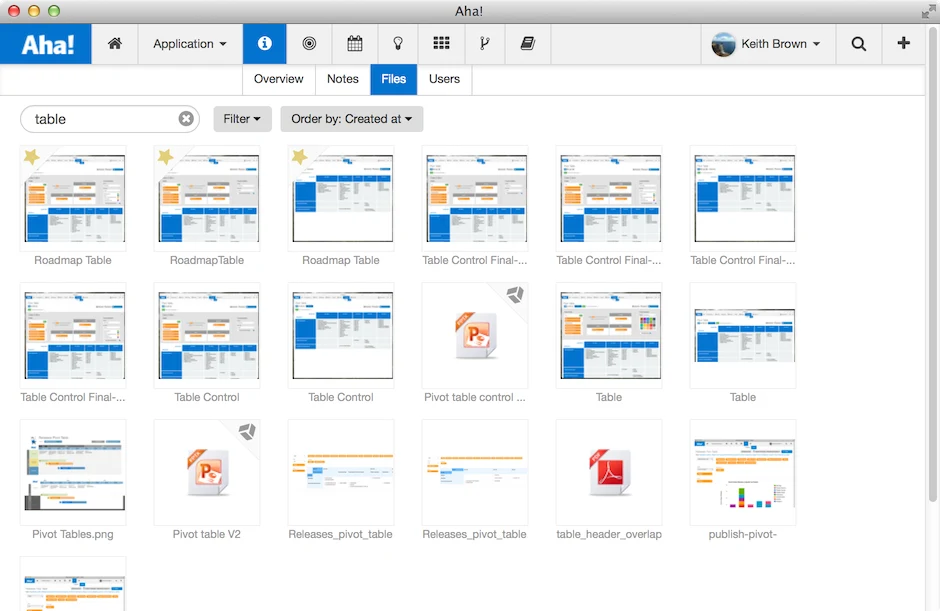Viewport: 940px width, 611px height.
Task: Open the publish-pivot- thumbnail
Action: [743, 472]
